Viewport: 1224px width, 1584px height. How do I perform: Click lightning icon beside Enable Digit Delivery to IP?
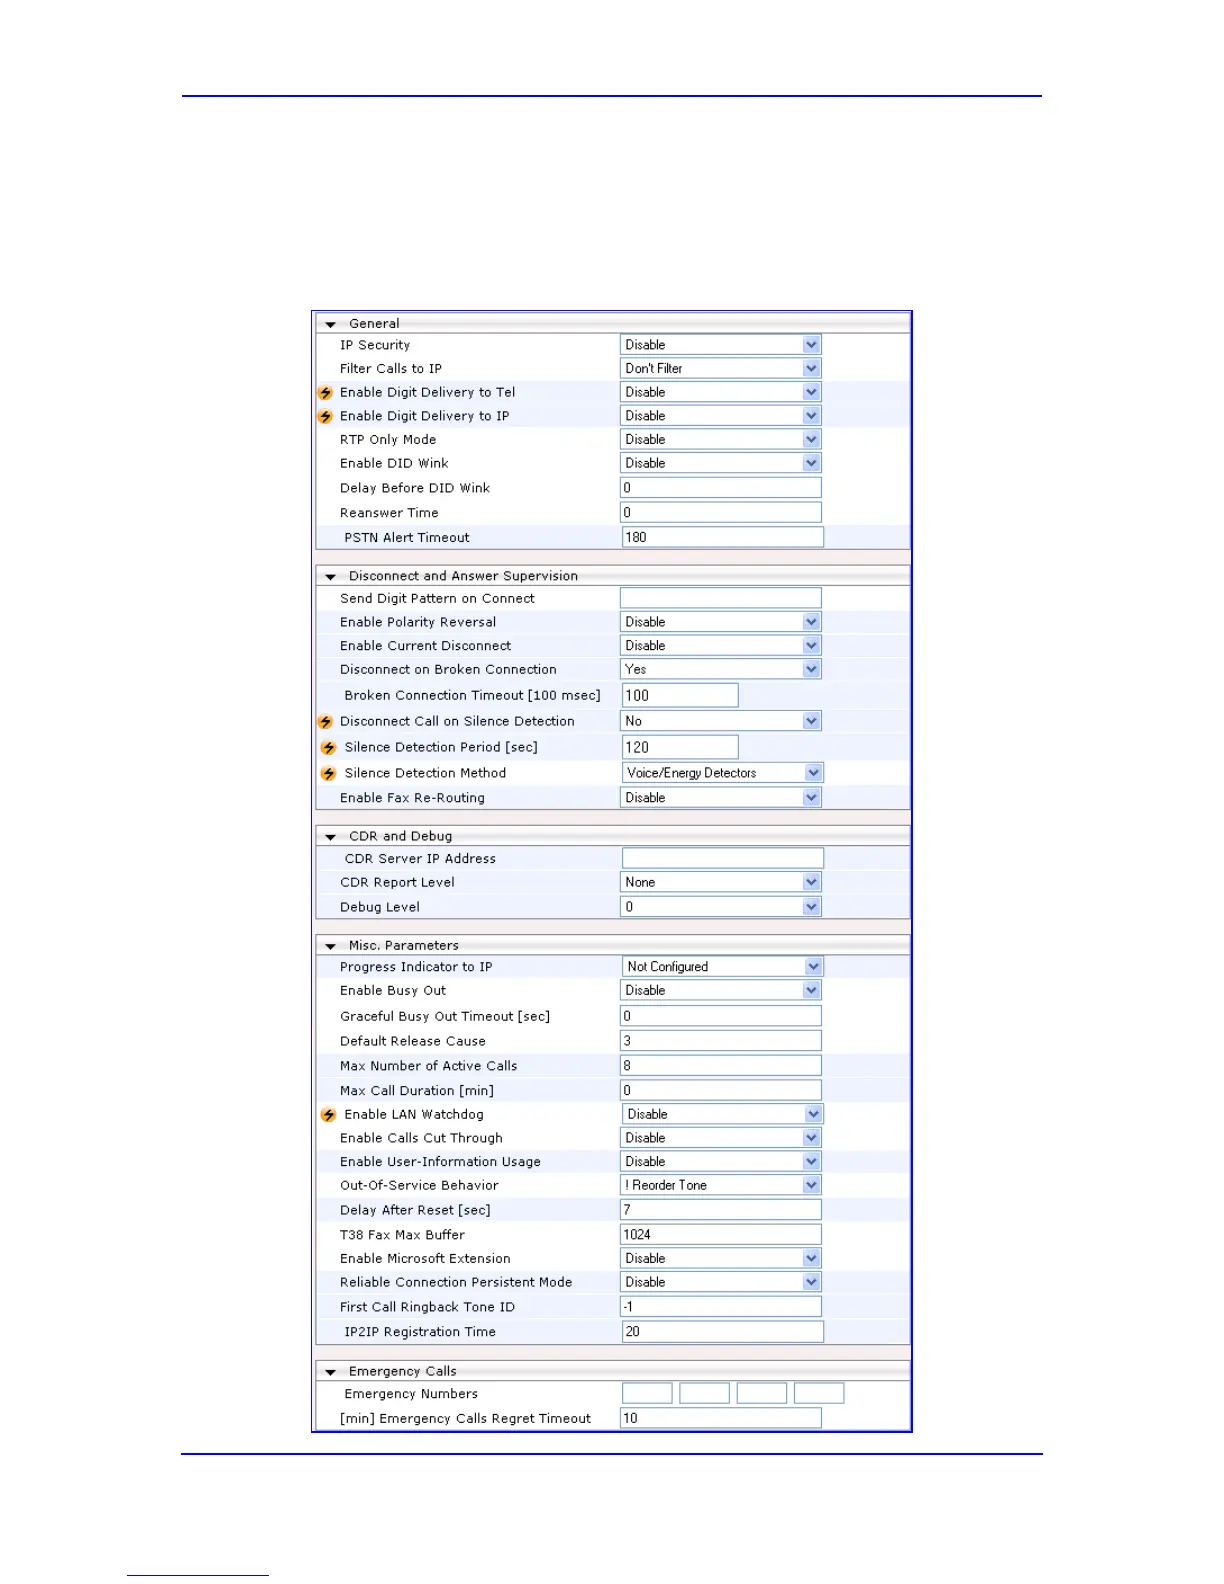(x=326, y=417)
